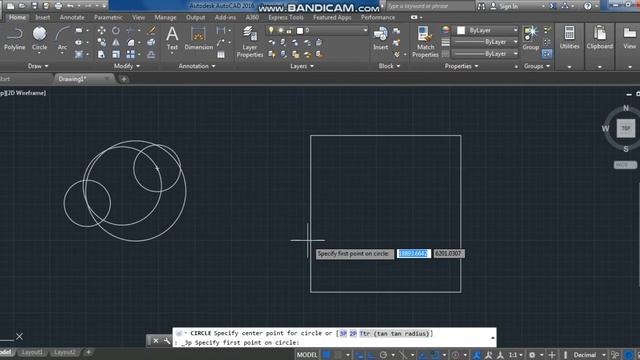Image resolution: width=640 pixels, height=360 pixels.
Task: Click the ViewCube TOP face
Action: coord(625,128)
